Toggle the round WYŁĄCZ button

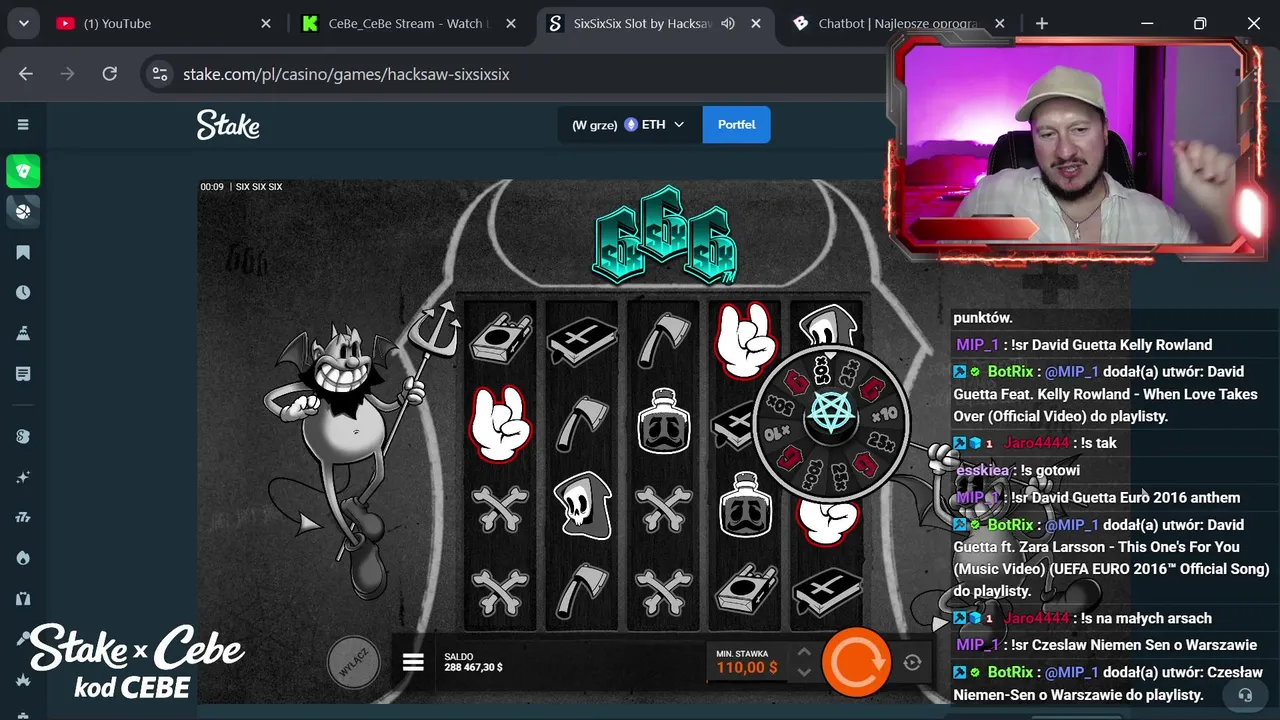[354, 661]
